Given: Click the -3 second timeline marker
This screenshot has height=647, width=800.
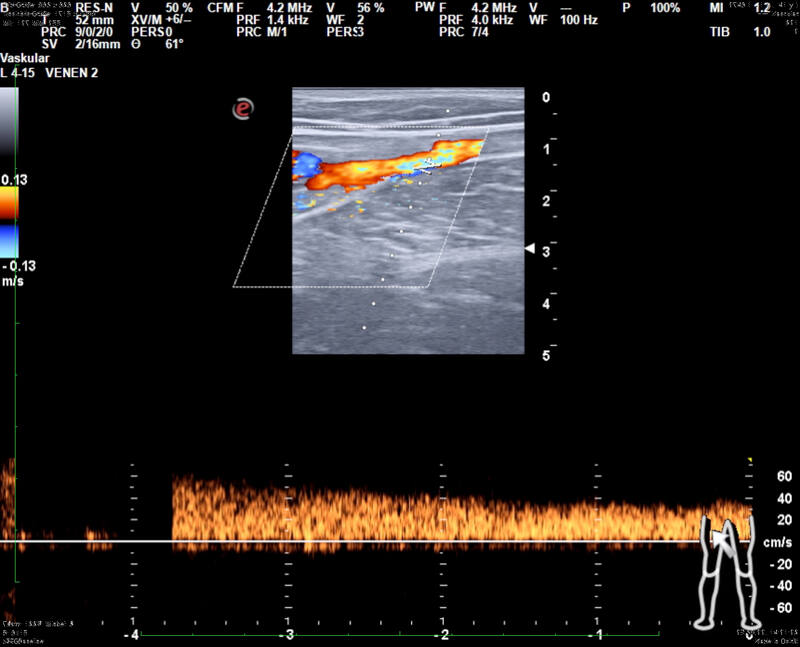Looking at the screenshot, I should tap(289, 635).
